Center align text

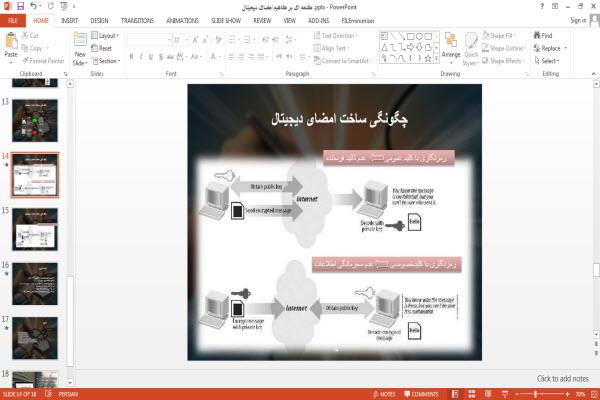click(x=241, y=57)
